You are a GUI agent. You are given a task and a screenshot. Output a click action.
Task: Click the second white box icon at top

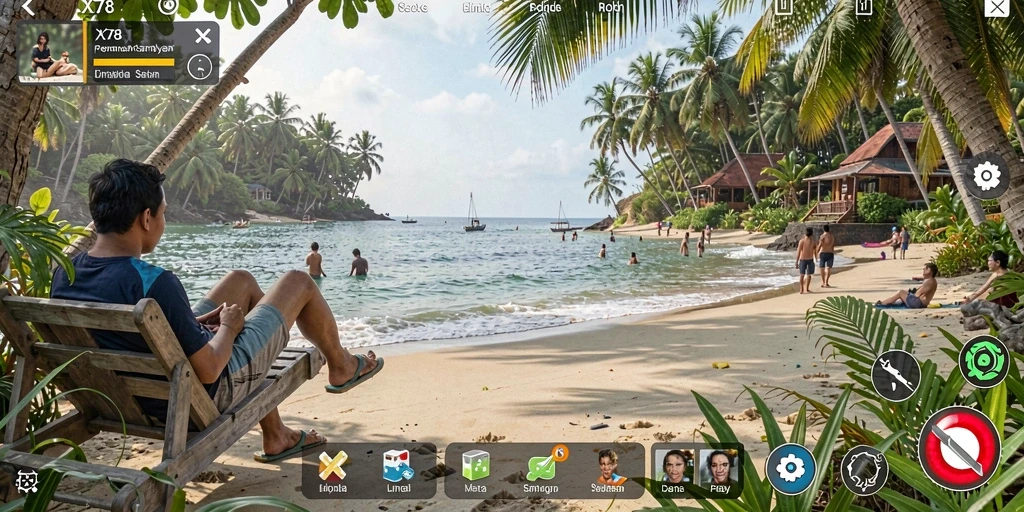click(864, 7)
